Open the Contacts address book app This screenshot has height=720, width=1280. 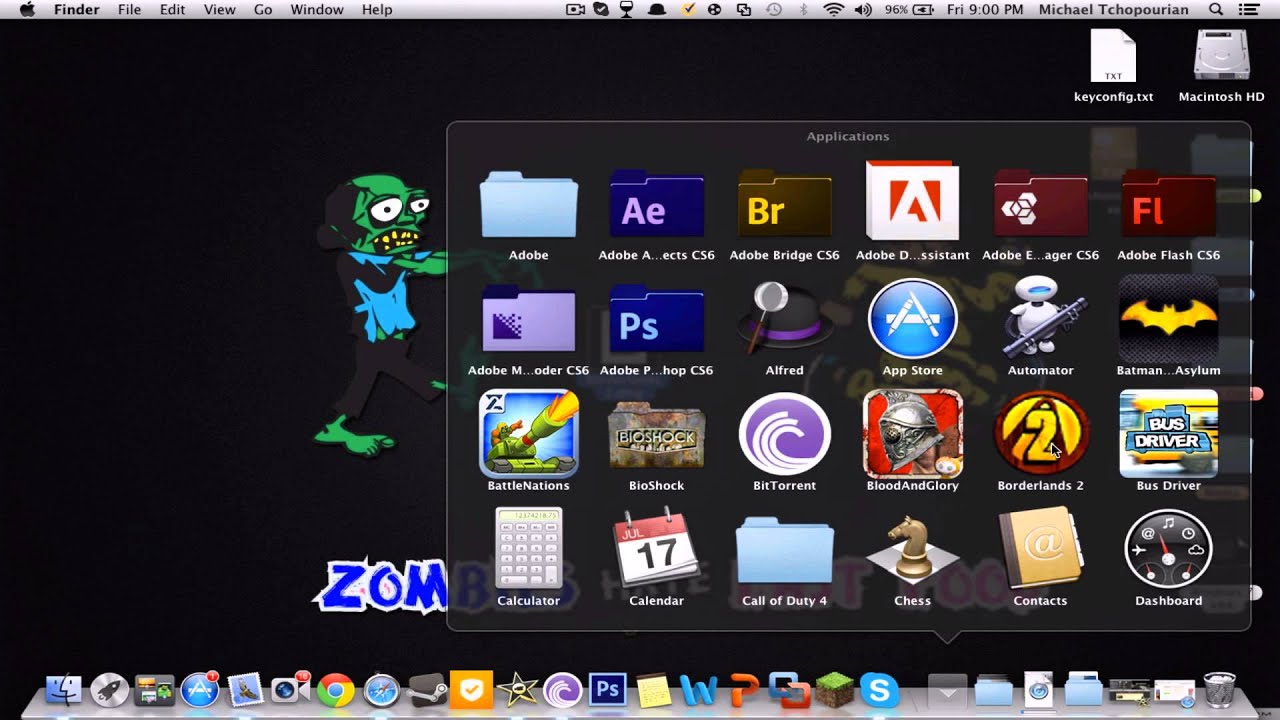click(x=1040, y=548)
